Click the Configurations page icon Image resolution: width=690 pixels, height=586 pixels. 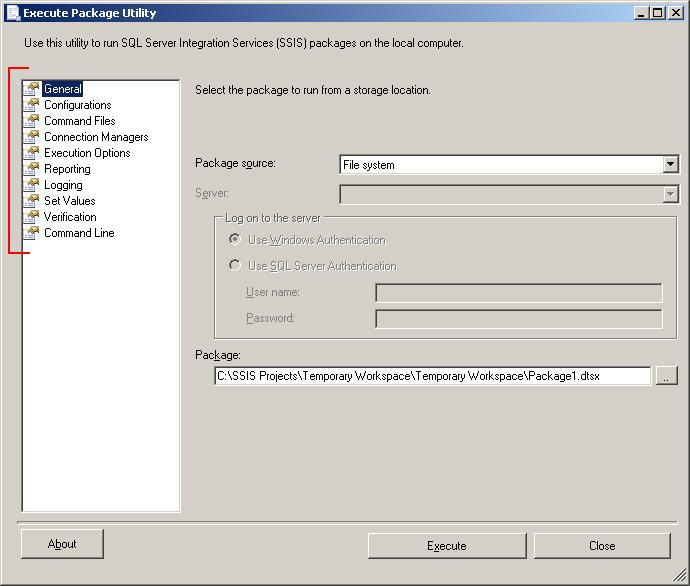click(x=32, y=105)
